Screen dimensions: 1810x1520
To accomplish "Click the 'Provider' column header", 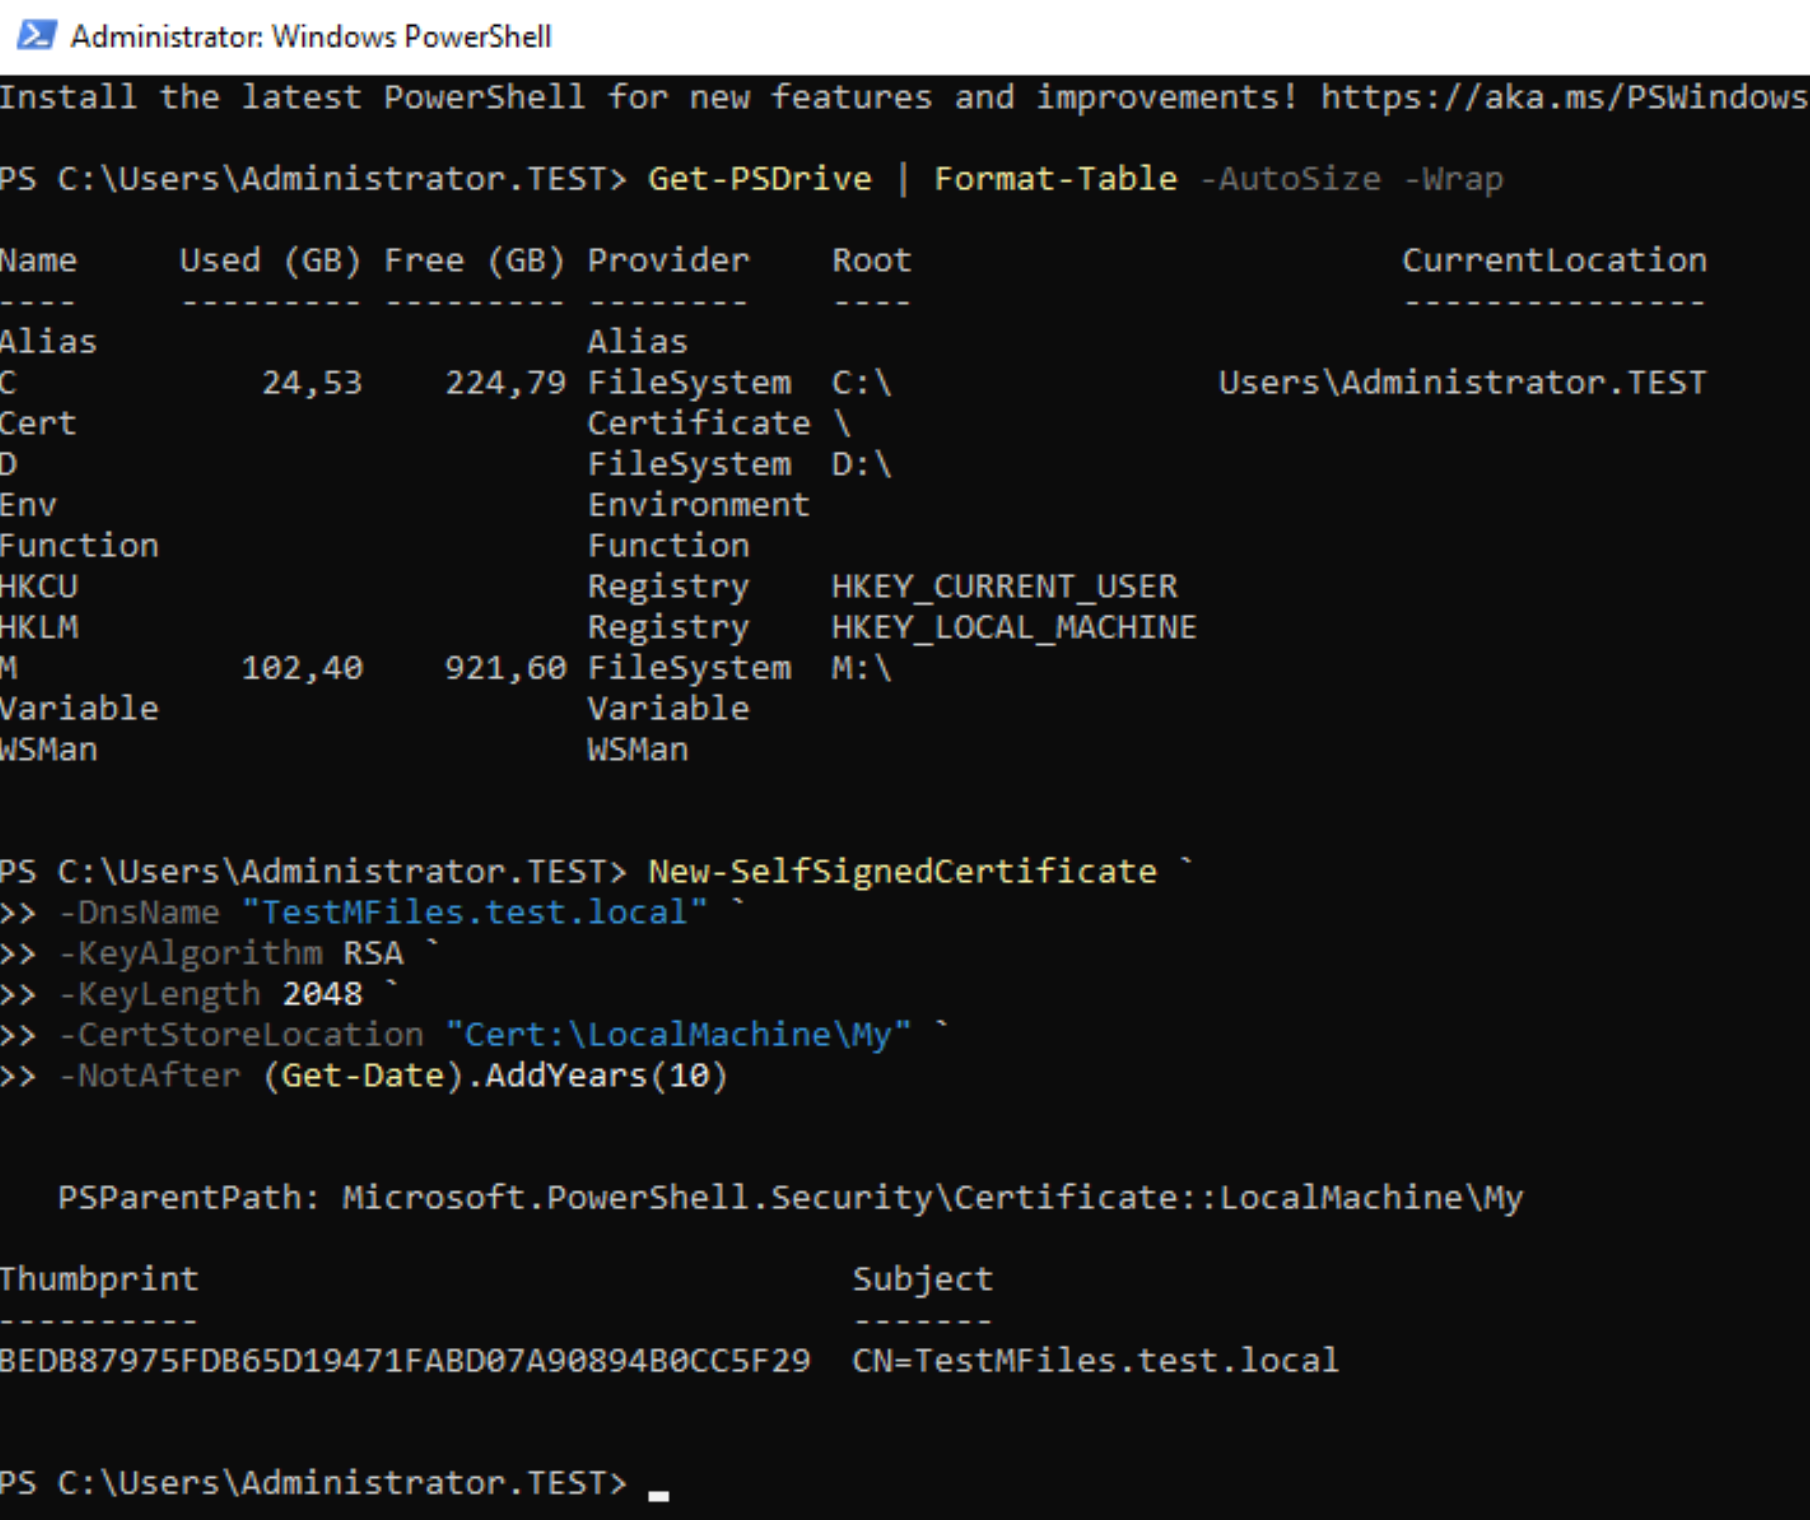I will coord(668,261).
